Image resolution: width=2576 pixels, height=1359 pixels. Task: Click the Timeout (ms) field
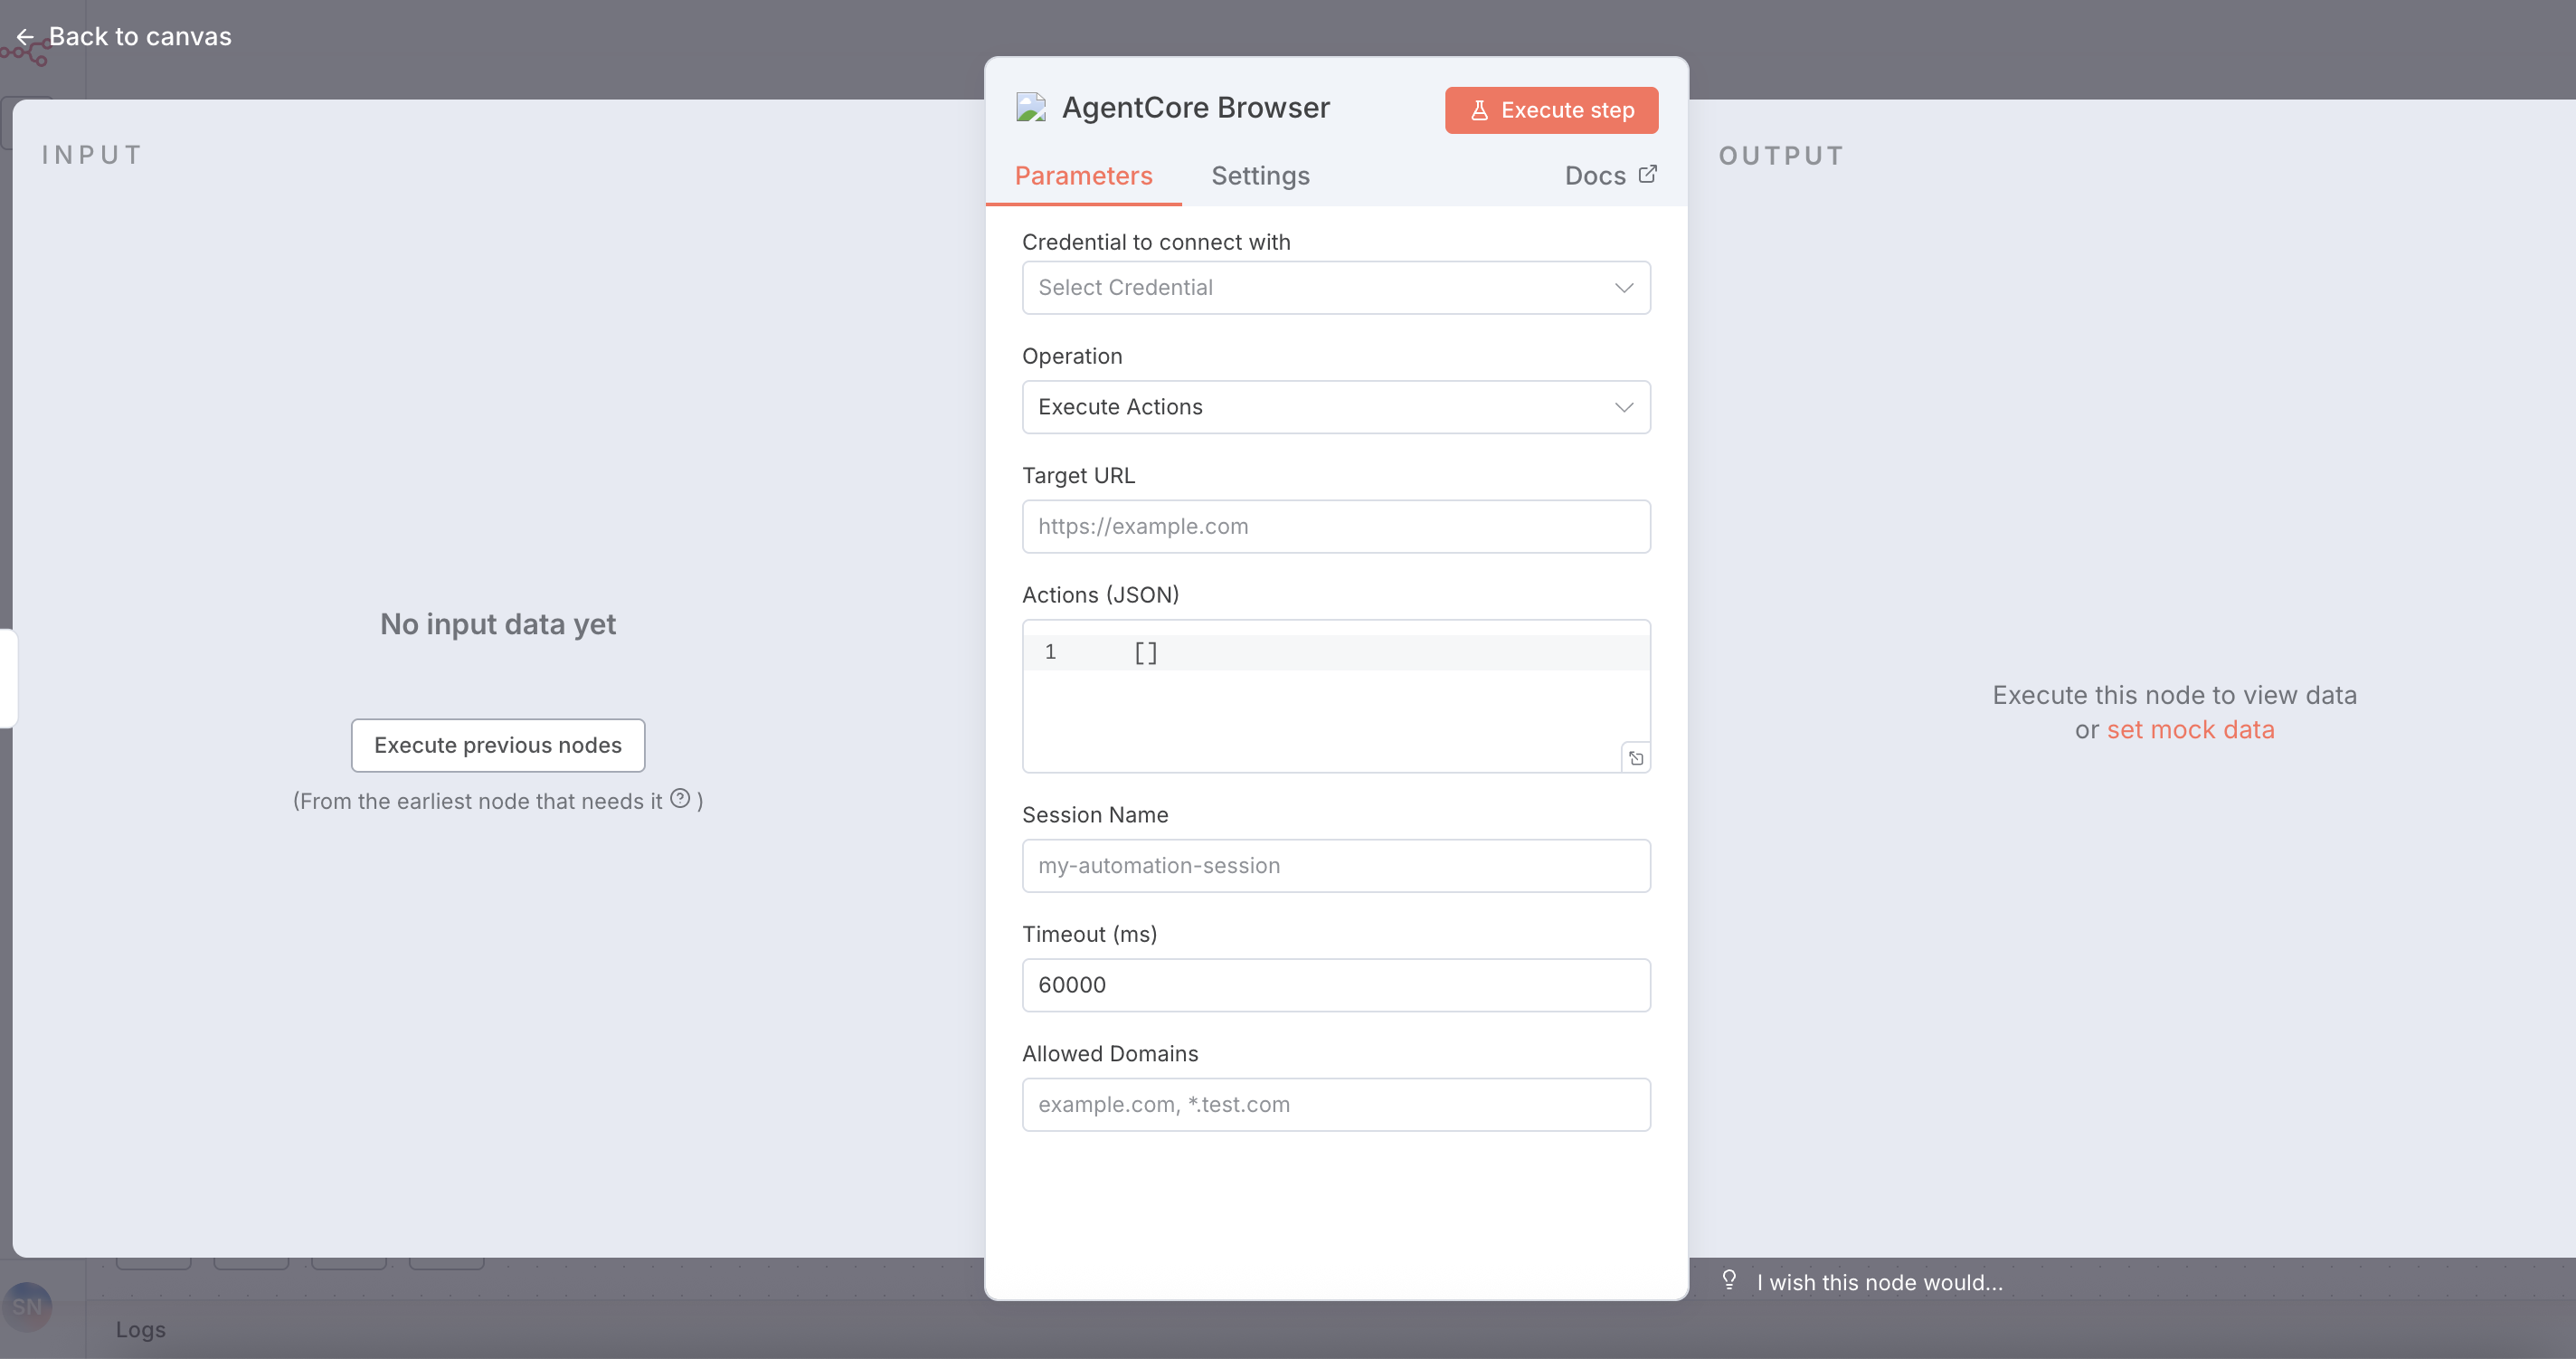(x=1335, y=985)
